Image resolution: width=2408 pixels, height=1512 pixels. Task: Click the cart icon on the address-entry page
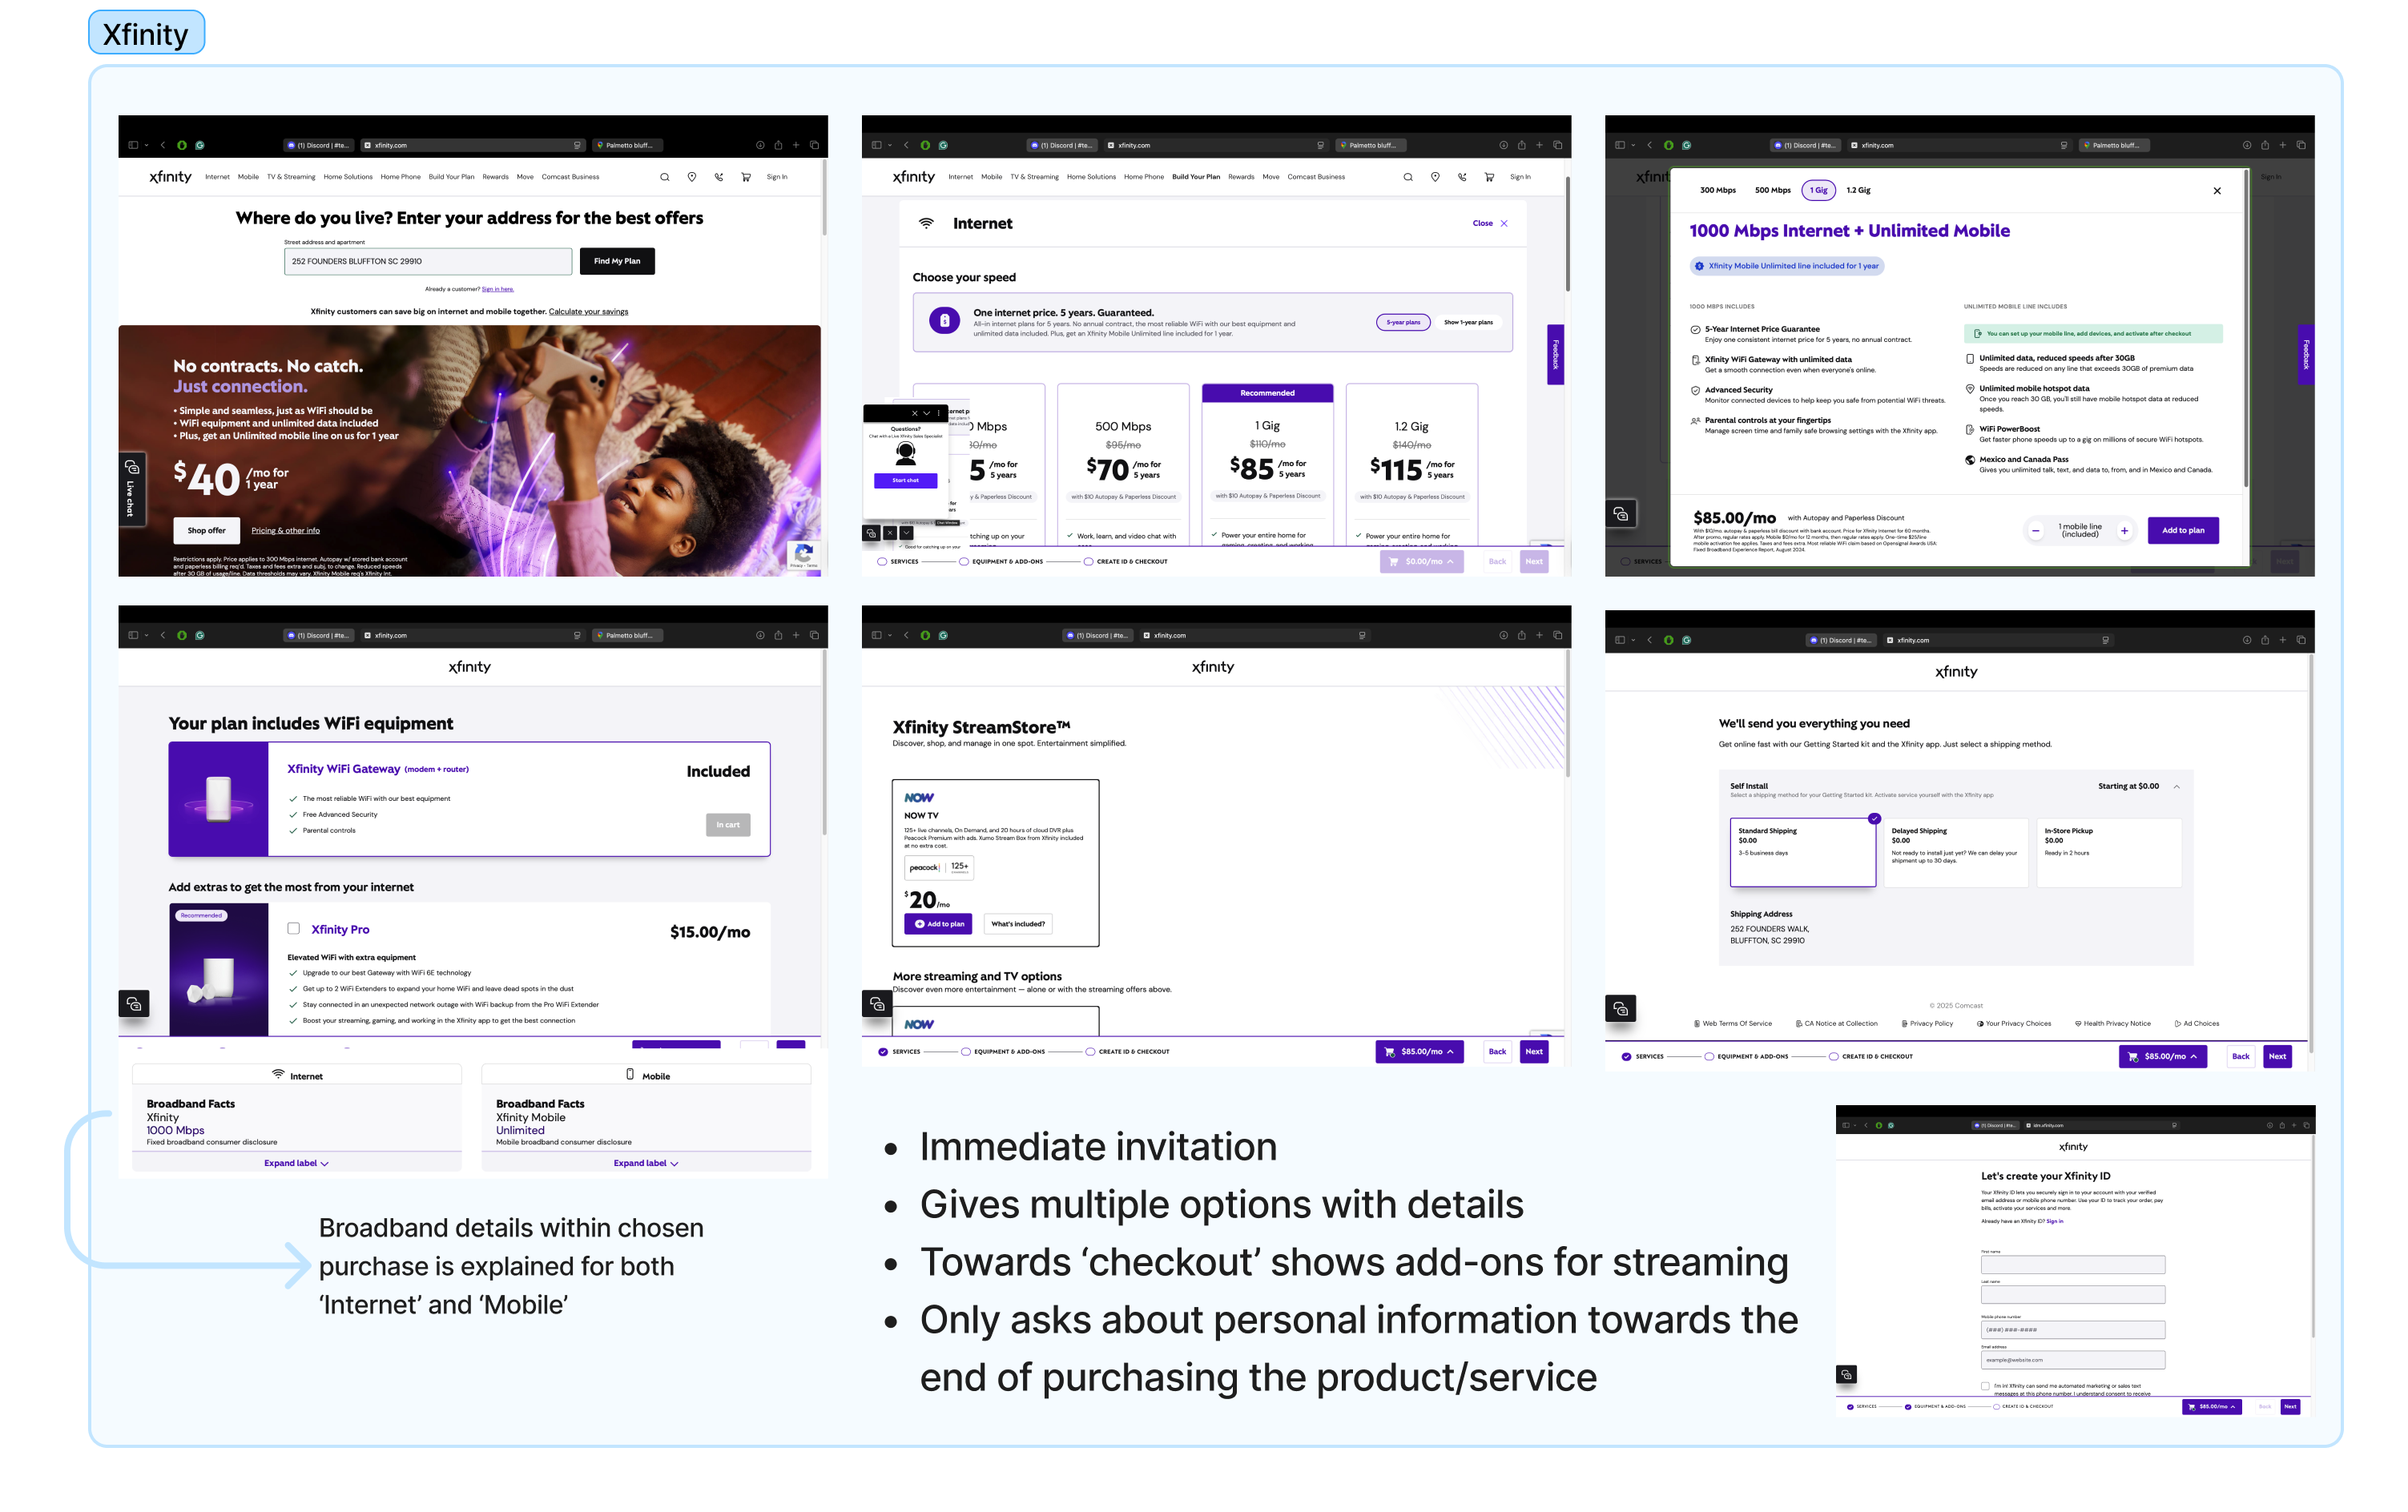(x=746, y=177)
